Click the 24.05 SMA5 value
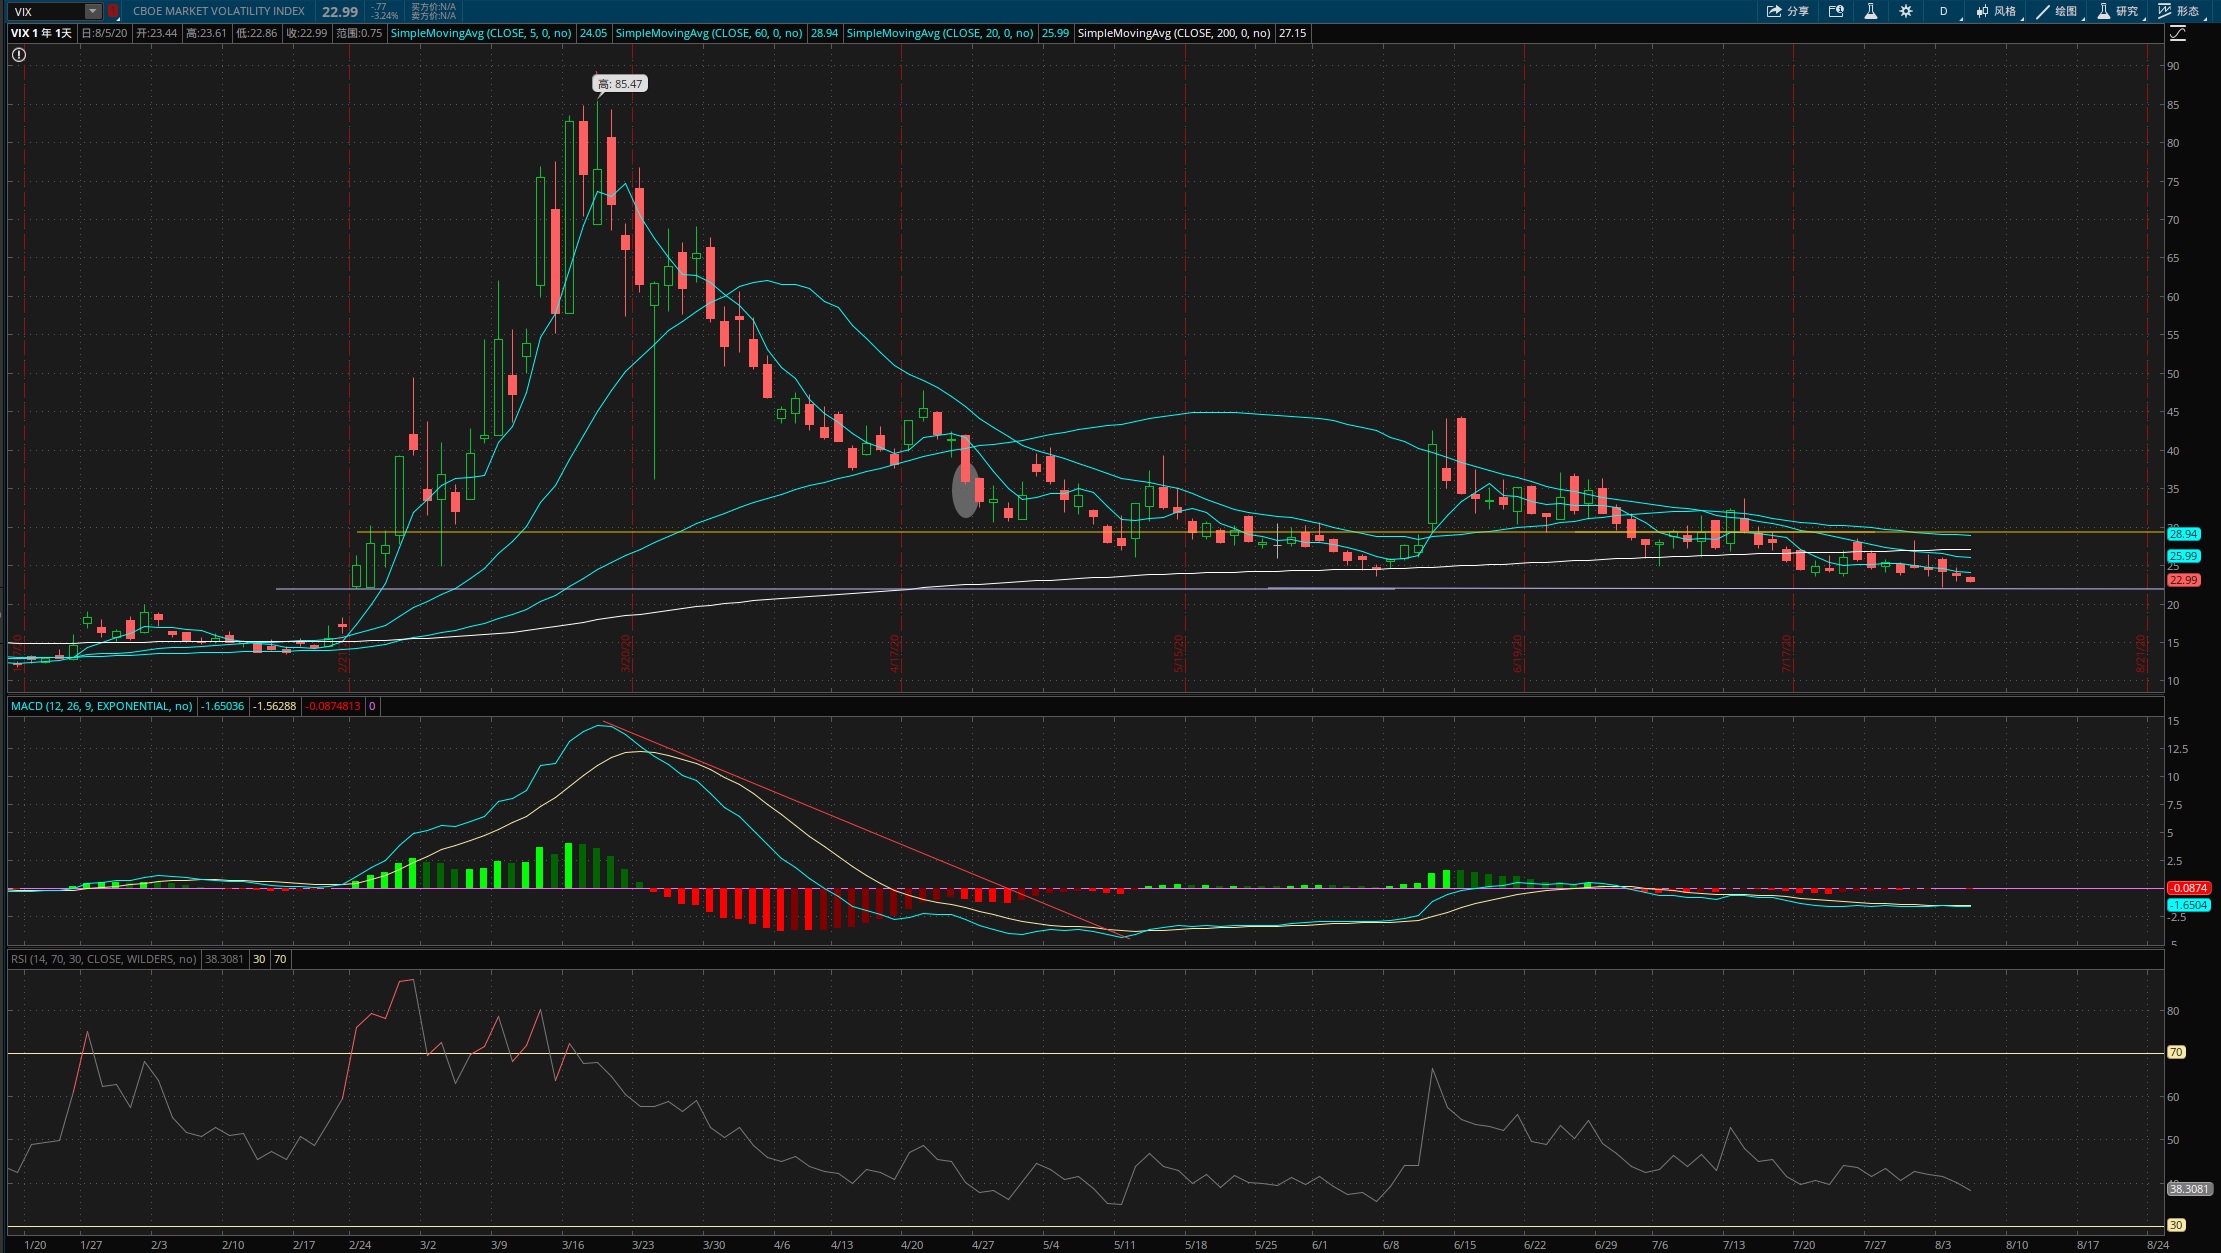This screenshot has height=1253, width=2221. [593, 33]
